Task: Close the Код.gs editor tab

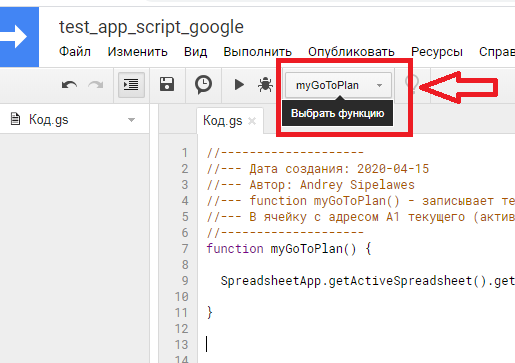Action: 252,121
